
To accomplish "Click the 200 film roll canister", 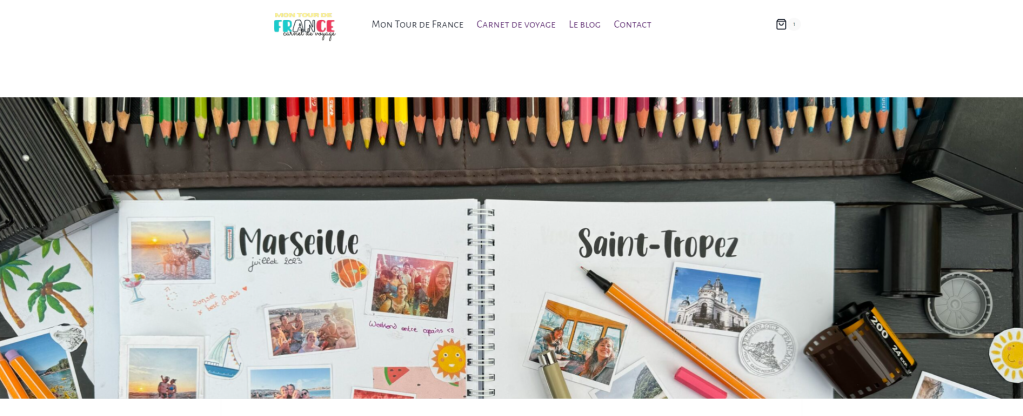I will 860,348.
